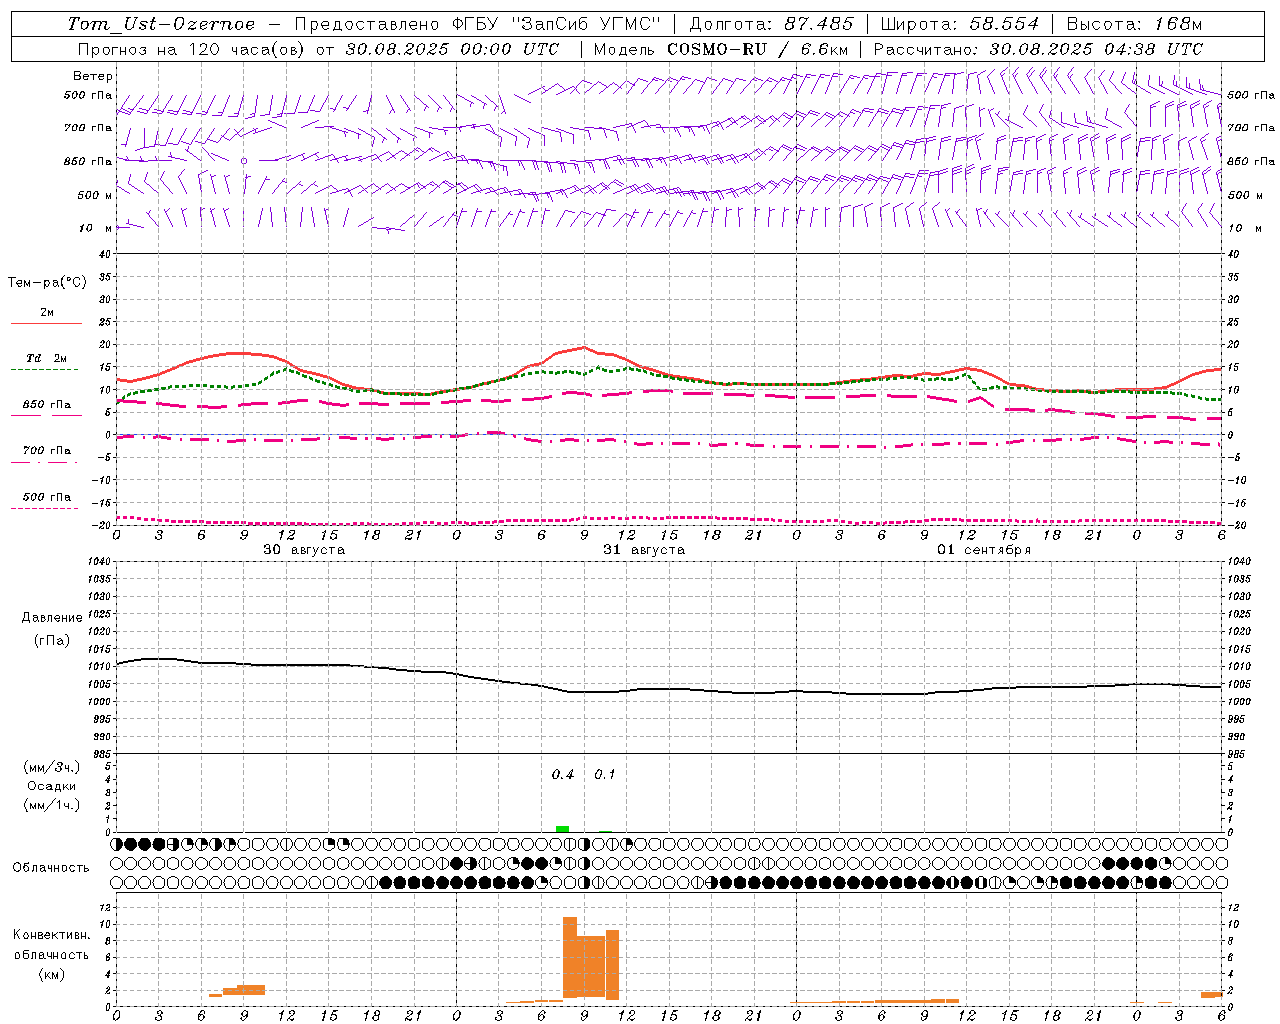Click the (гПа) unit under Давление

tap(52, 640)
